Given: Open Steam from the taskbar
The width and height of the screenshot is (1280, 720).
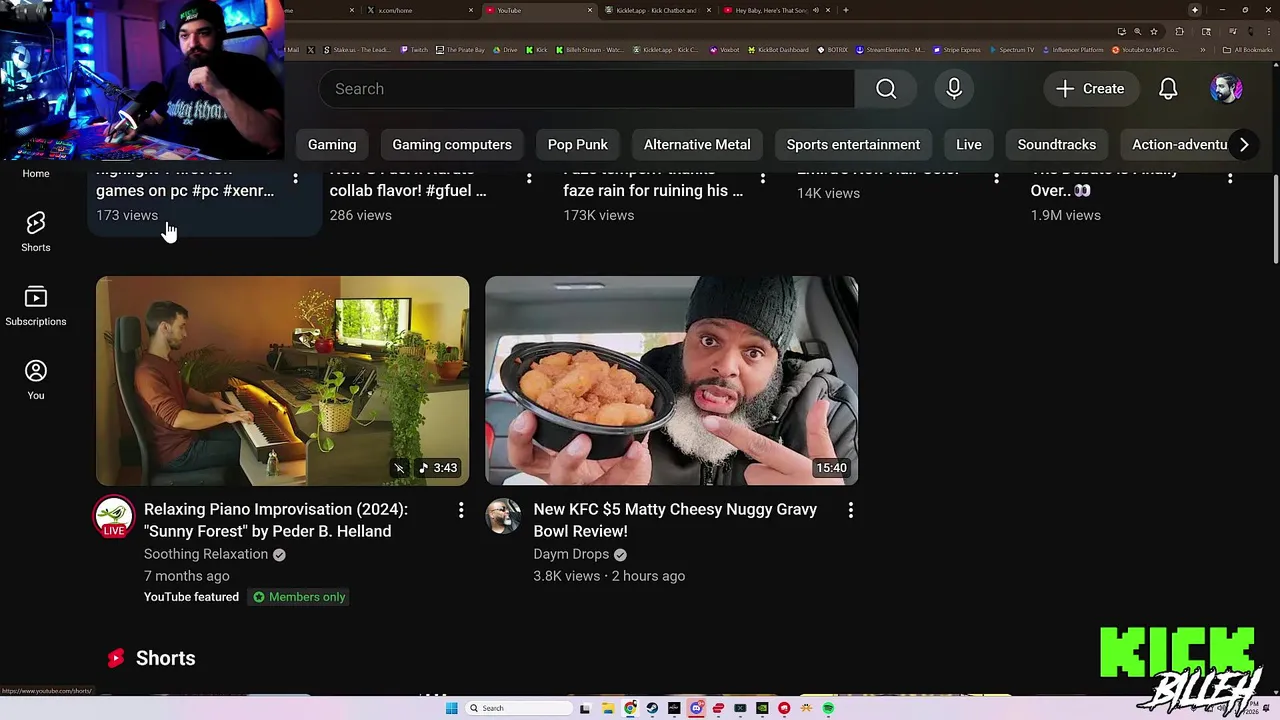Looking at the screenshot, I should [x=652, y=708].
